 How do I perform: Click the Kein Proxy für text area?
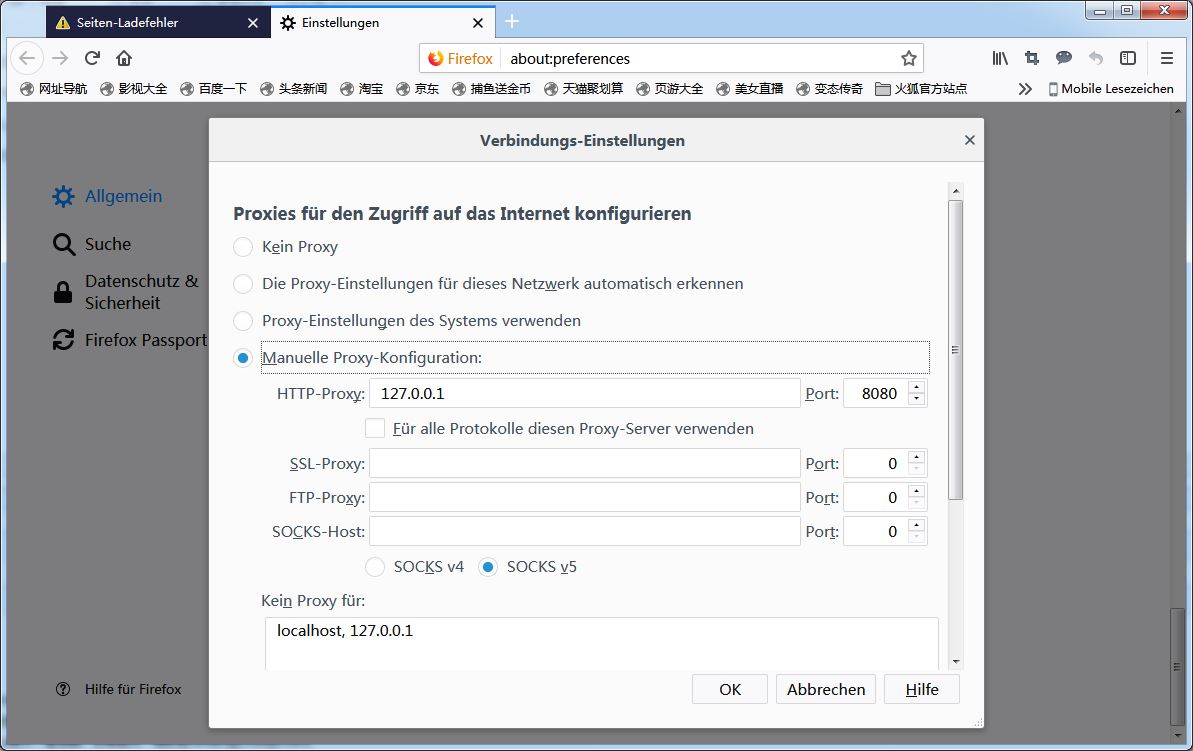point(601,644)
